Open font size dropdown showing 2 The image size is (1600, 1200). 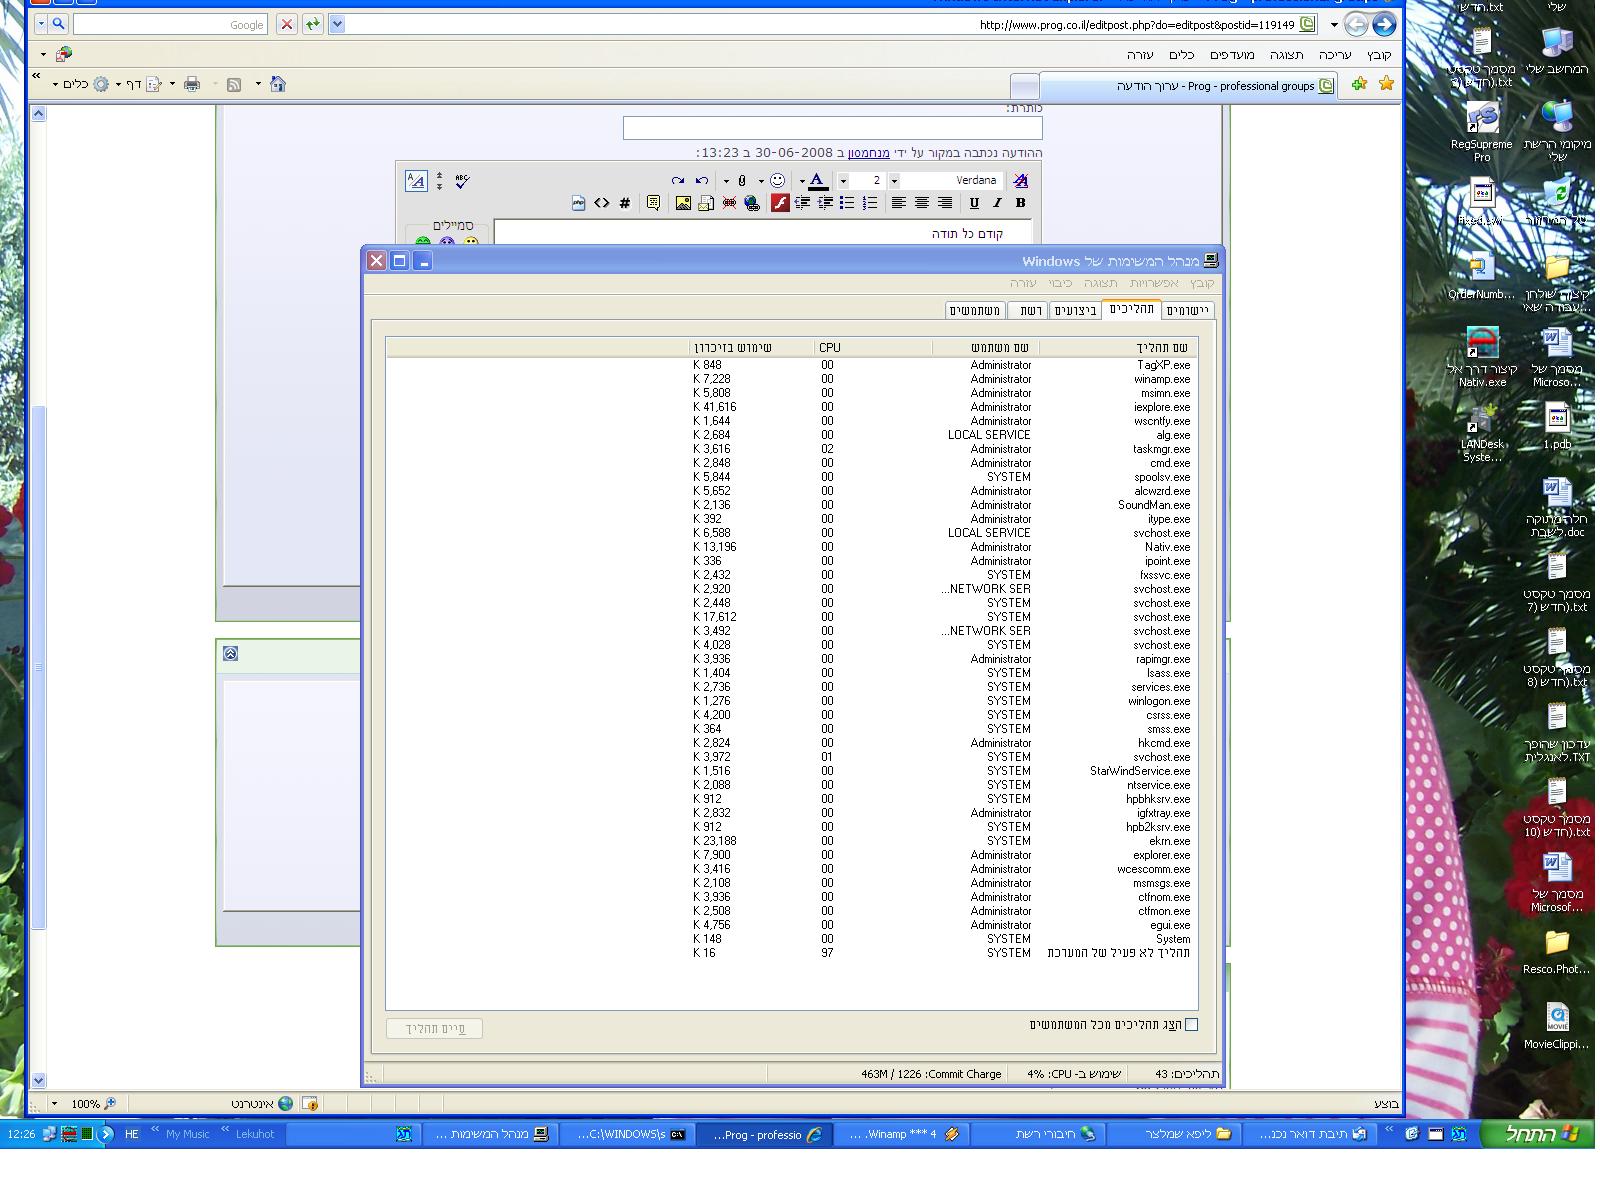coord(843,181)
